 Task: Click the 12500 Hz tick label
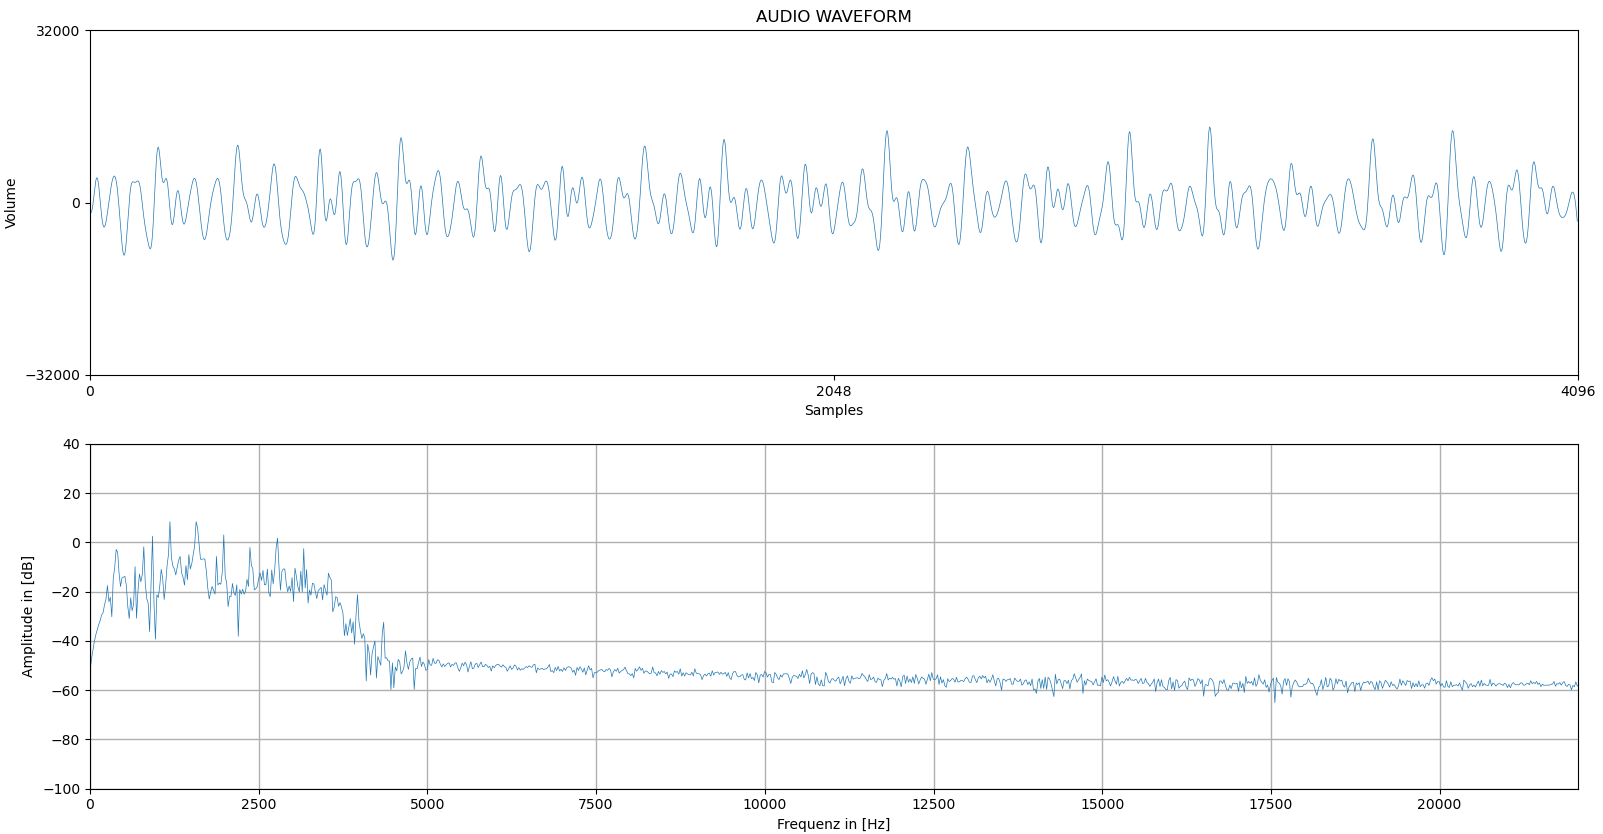click(x=934, y=804)
